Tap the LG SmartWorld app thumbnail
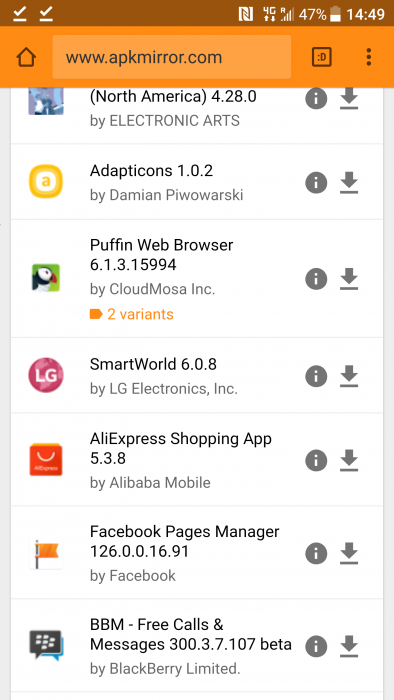Screen dimensions: 394x700 tap(46, 375)
